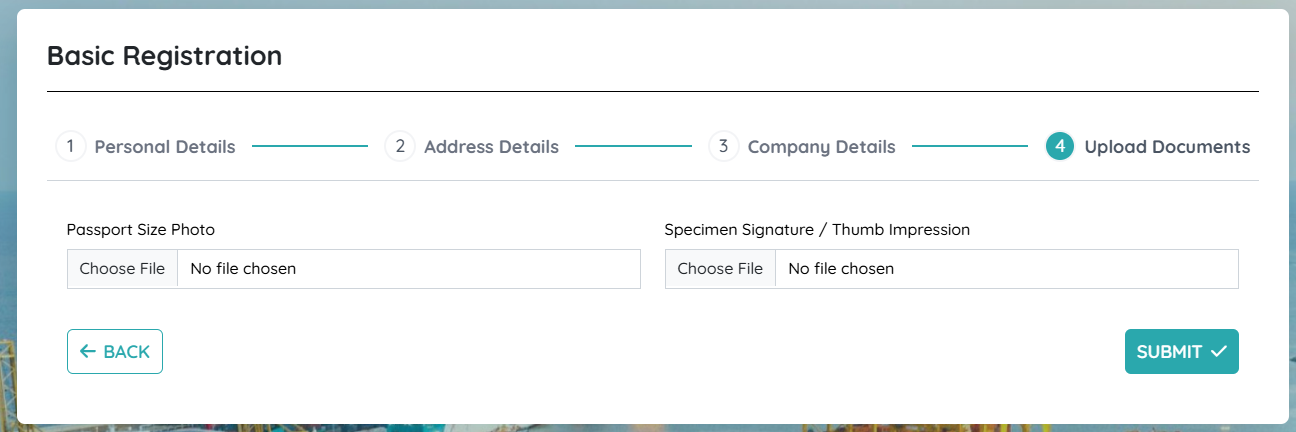Choose a file for Passport Size Photo
Image resolution: width=1296 pixels, height=432 pixels.
pyautogui.click(x=122, y=269)
